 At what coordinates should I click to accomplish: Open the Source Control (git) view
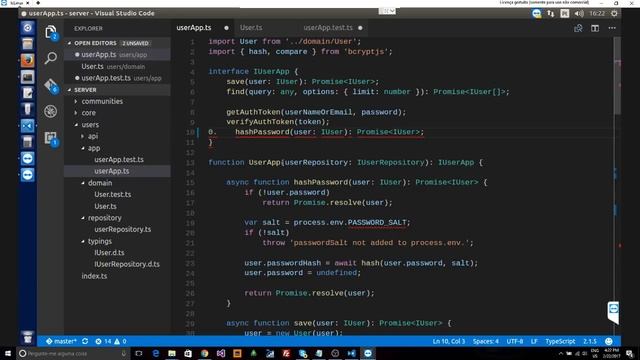click(51, 86)
